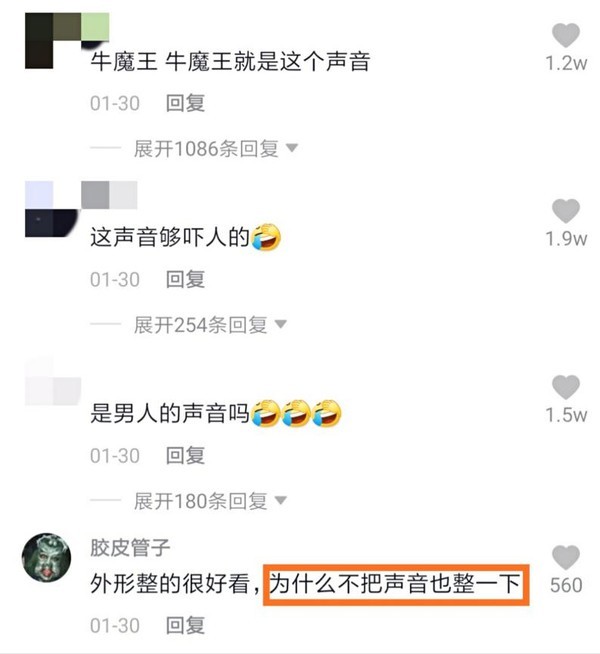Screen dimensions: 600x654
Task: Tap the heart beside 是男人的声音吗 comment
Action: [x=566, y=387]
